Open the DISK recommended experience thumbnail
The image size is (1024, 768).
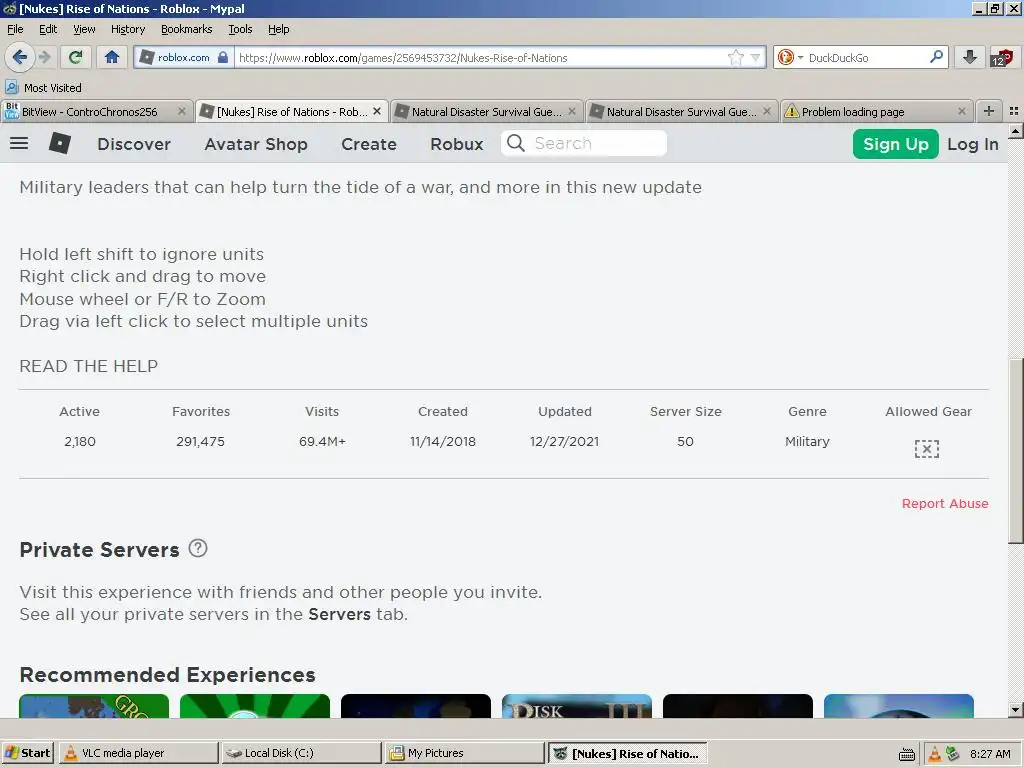[577, 706]
